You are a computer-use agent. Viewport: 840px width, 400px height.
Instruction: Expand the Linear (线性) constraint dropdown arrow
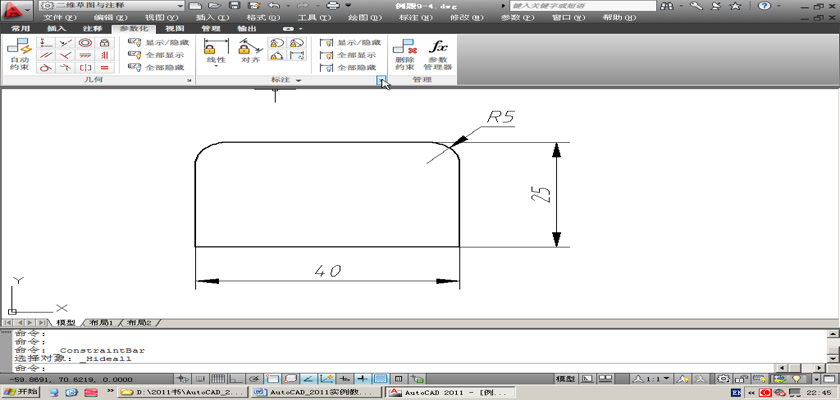point(216,66)
